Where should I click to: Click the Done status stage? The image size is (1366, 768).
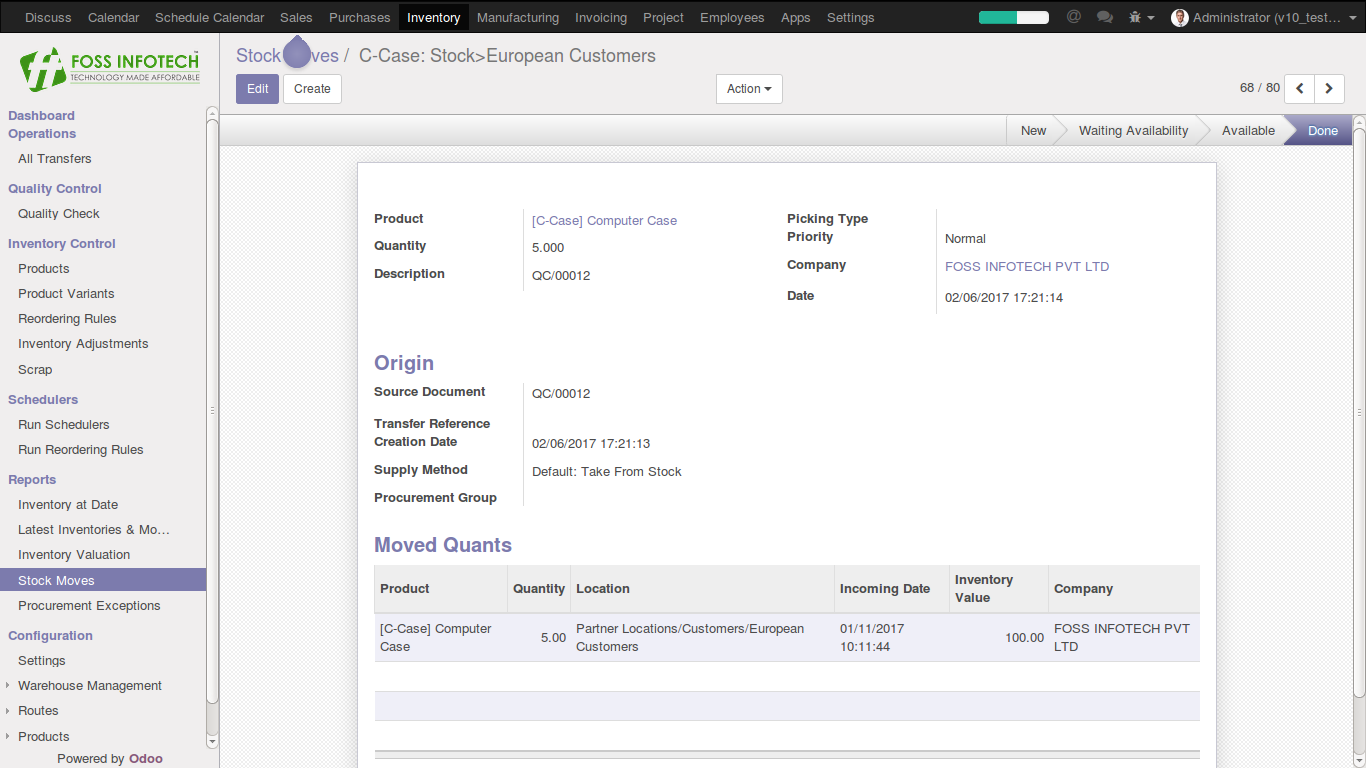(x=1322, y=131)
